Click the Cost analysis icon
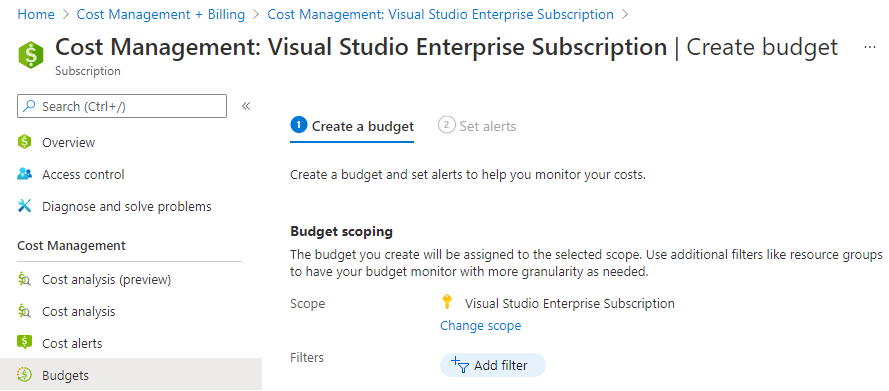 (24, 311)
